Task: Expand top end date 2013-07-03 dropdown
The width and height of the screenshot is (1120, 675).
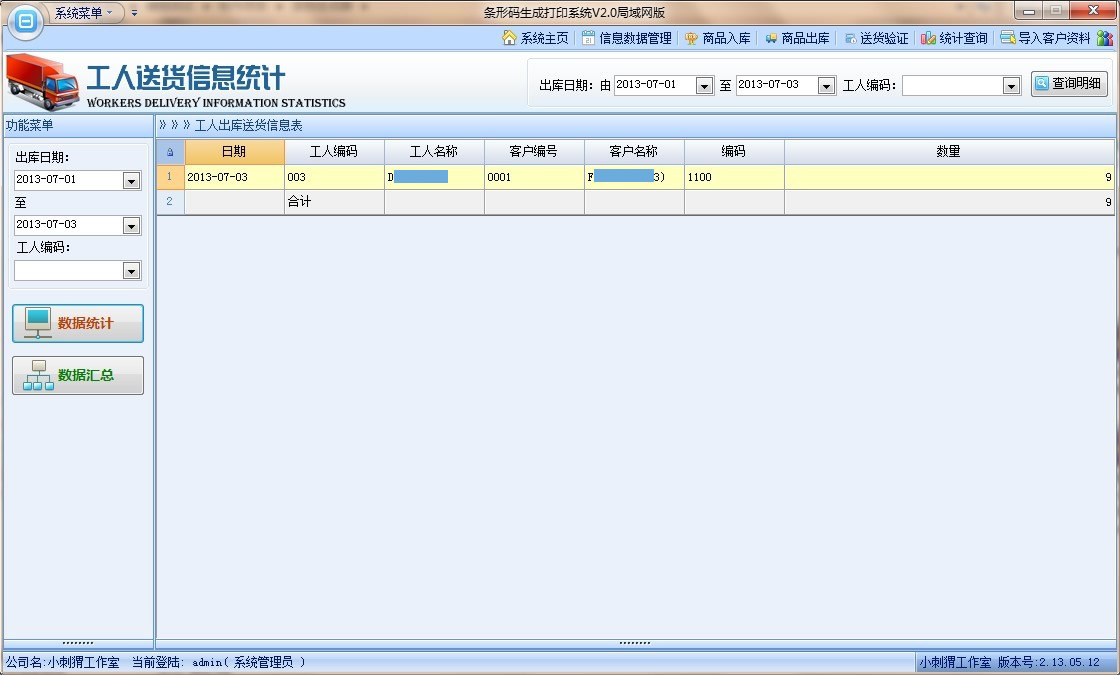Action: pyautogui.click(x=826, y=86)
